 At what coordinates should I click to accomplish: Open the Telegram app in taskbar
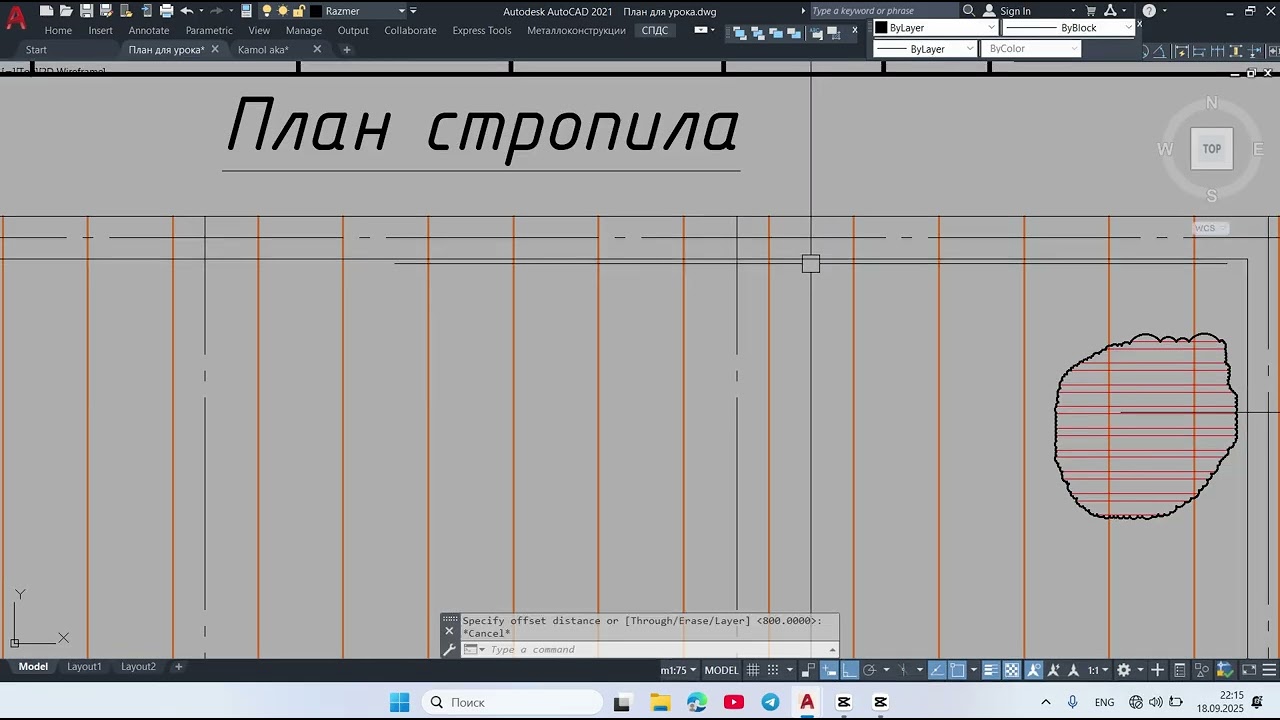coord(770,702)
